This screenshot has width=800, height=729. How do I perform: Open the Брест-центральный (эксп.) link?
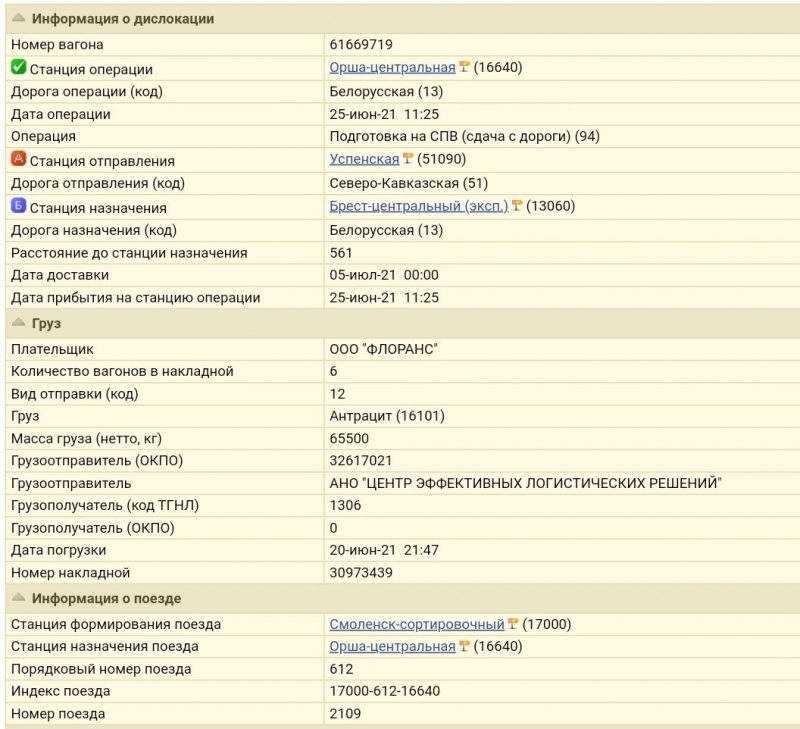[419, 206]
